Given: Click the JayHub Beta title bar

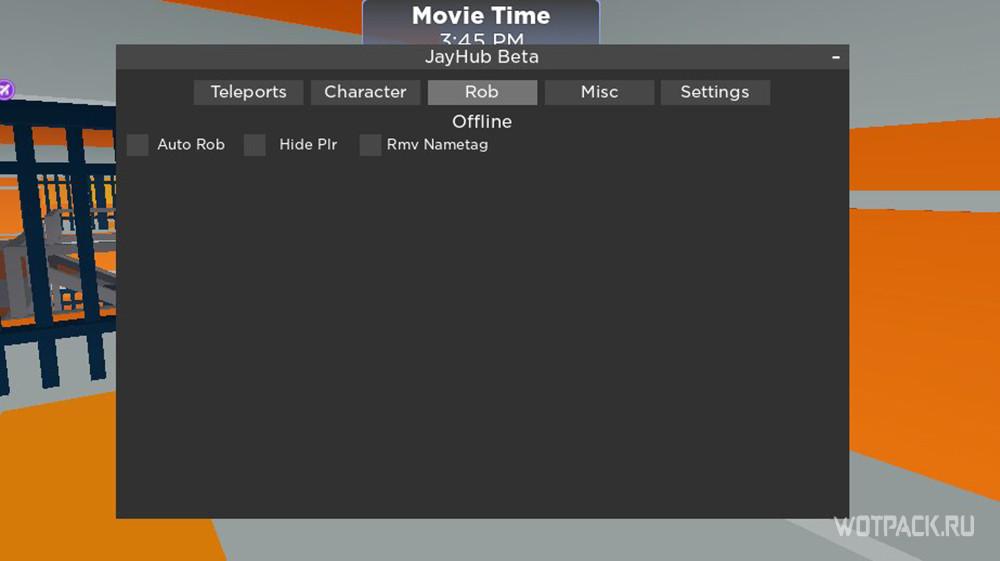Looking at the screenshot, I should coord(482,57).
